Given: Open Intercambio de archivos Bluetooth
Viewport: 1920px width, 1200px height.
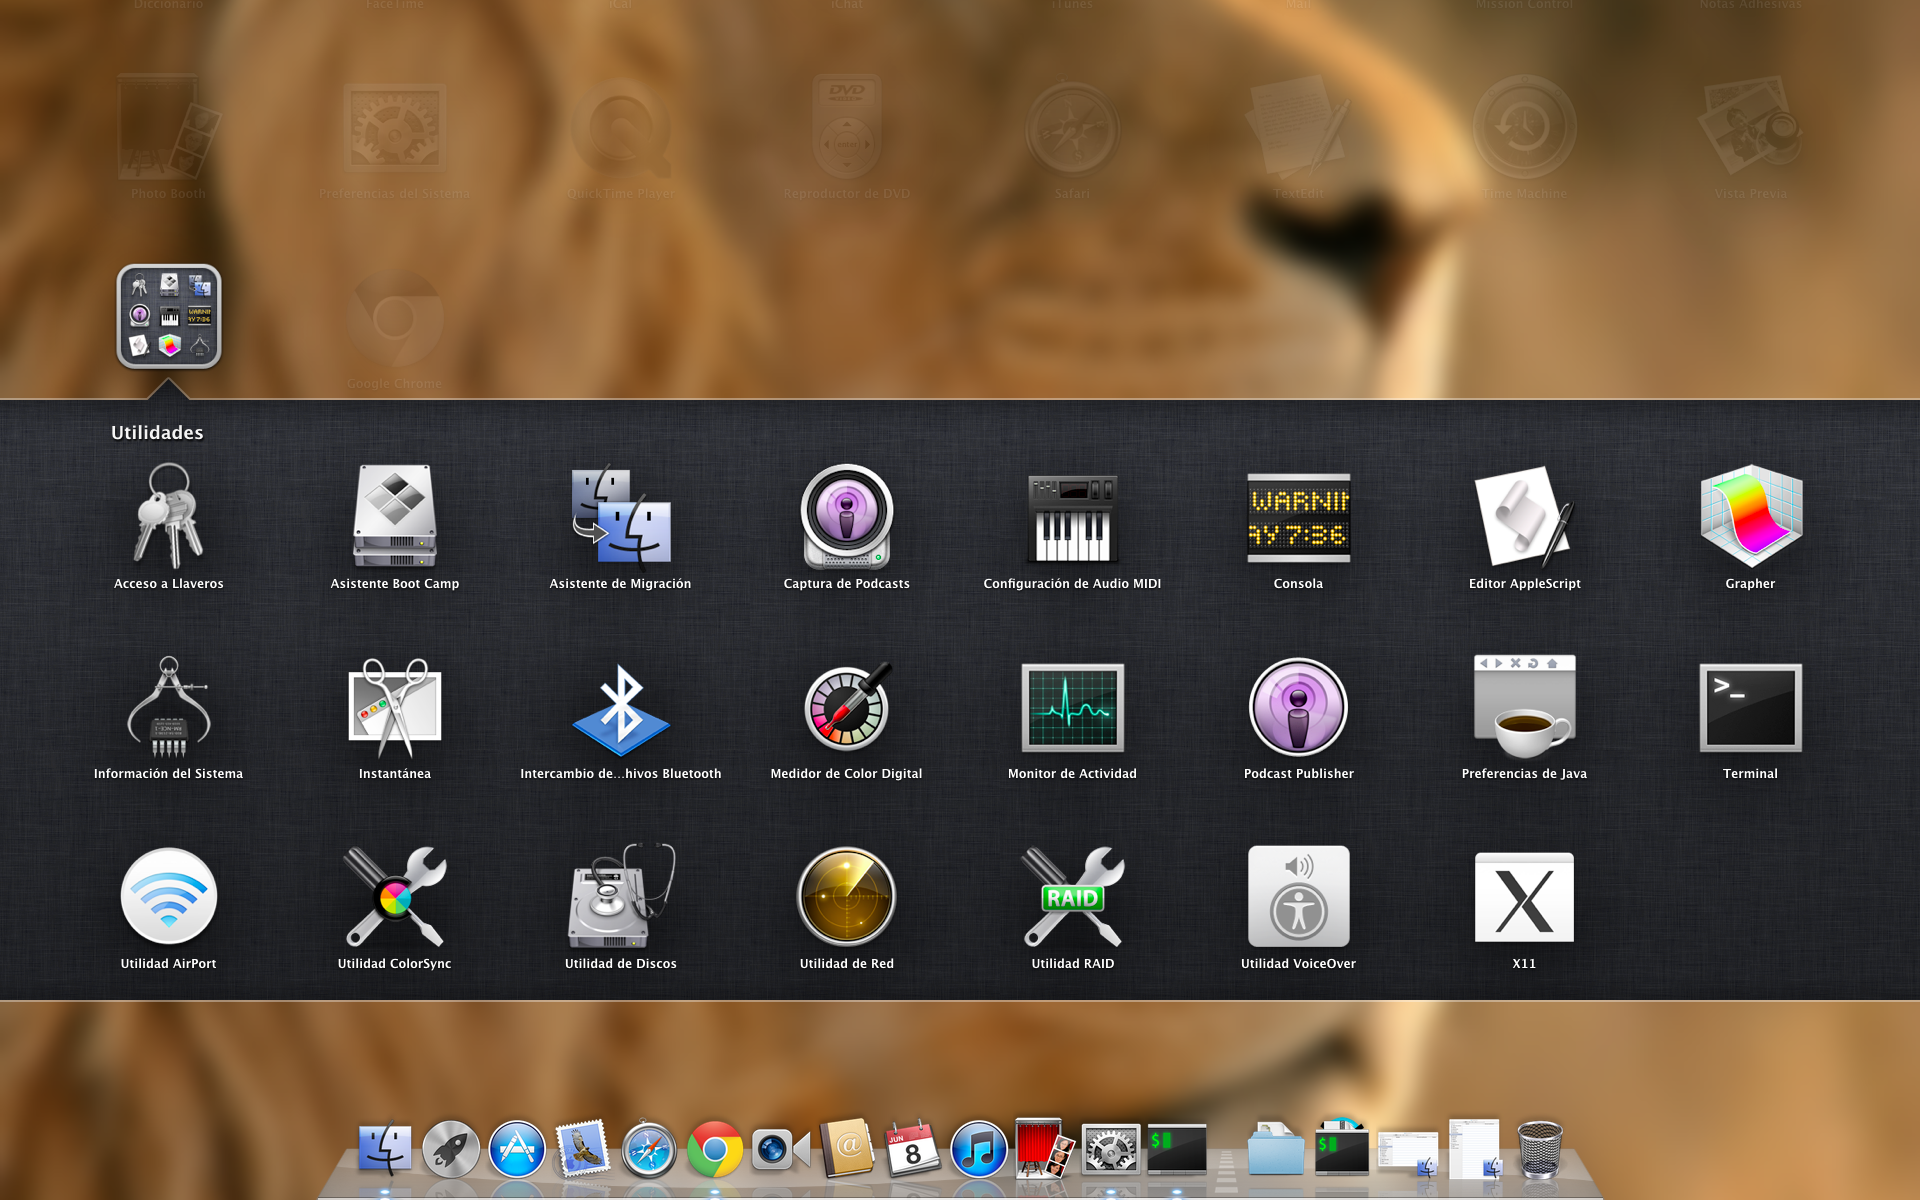Looking at the screenshot, I should tap(620, 707).
